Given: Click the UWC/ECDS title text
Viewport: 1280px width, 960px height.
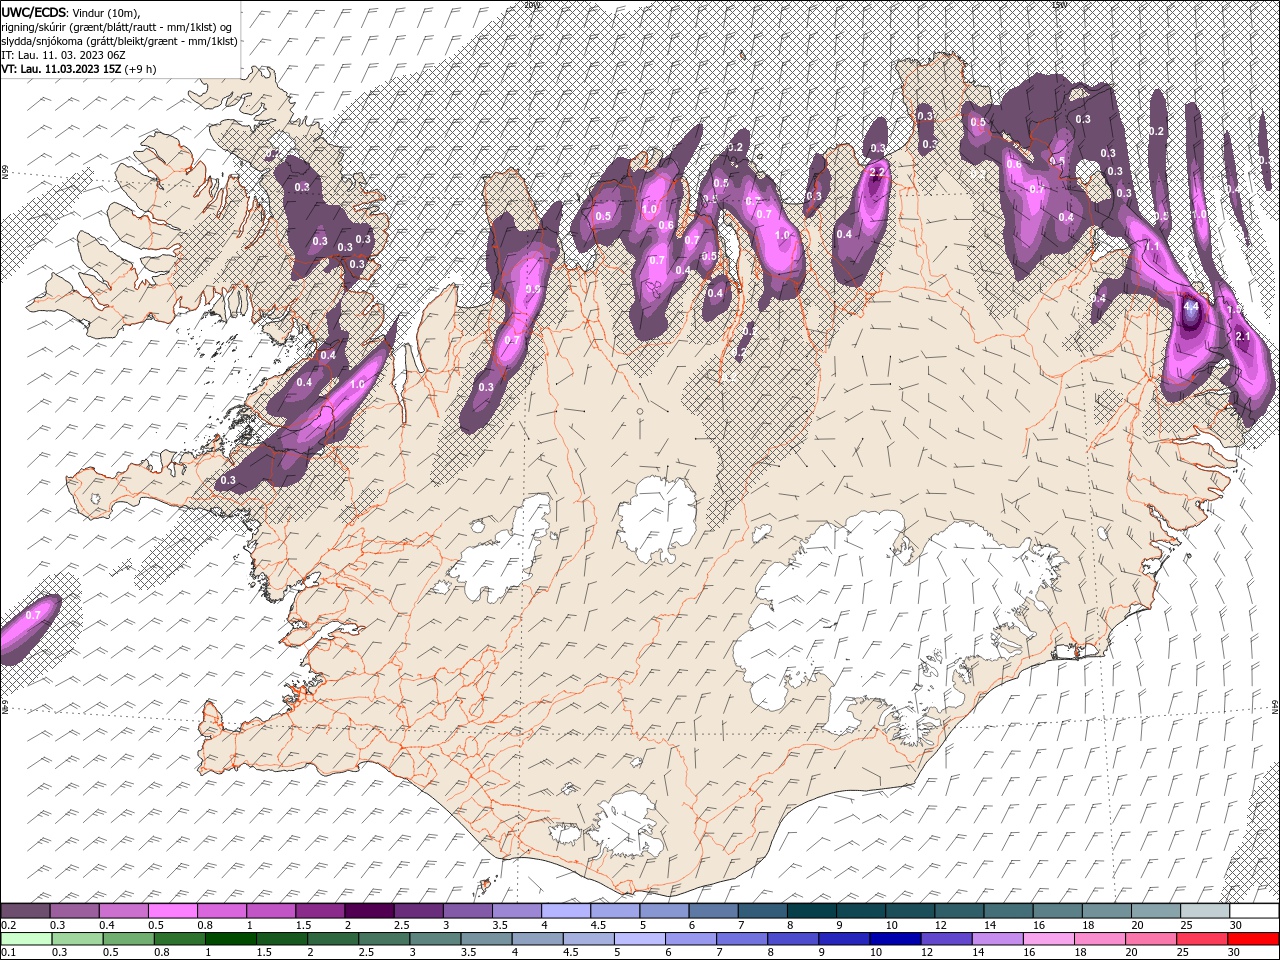Looking at the screenshot, I should click(34, 12).
